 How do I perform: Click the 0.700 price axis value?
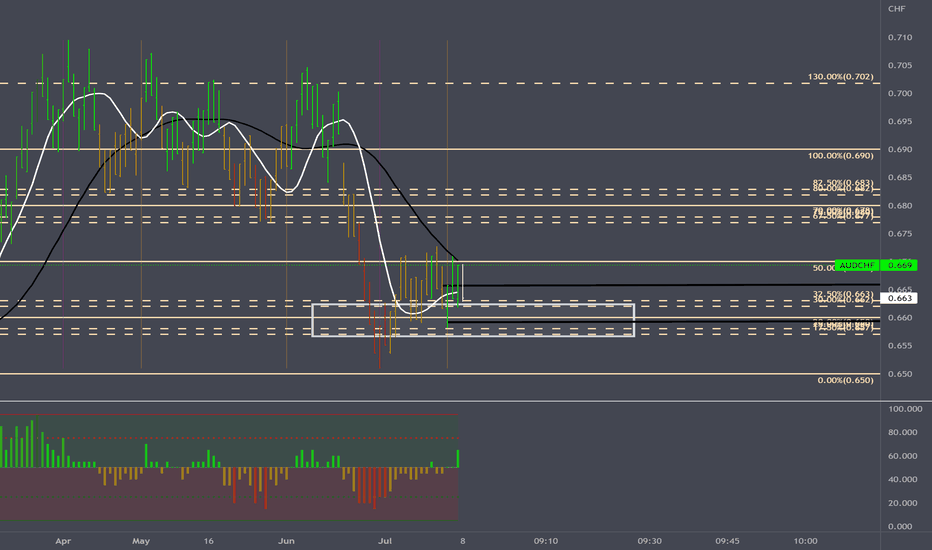point(900,93)
